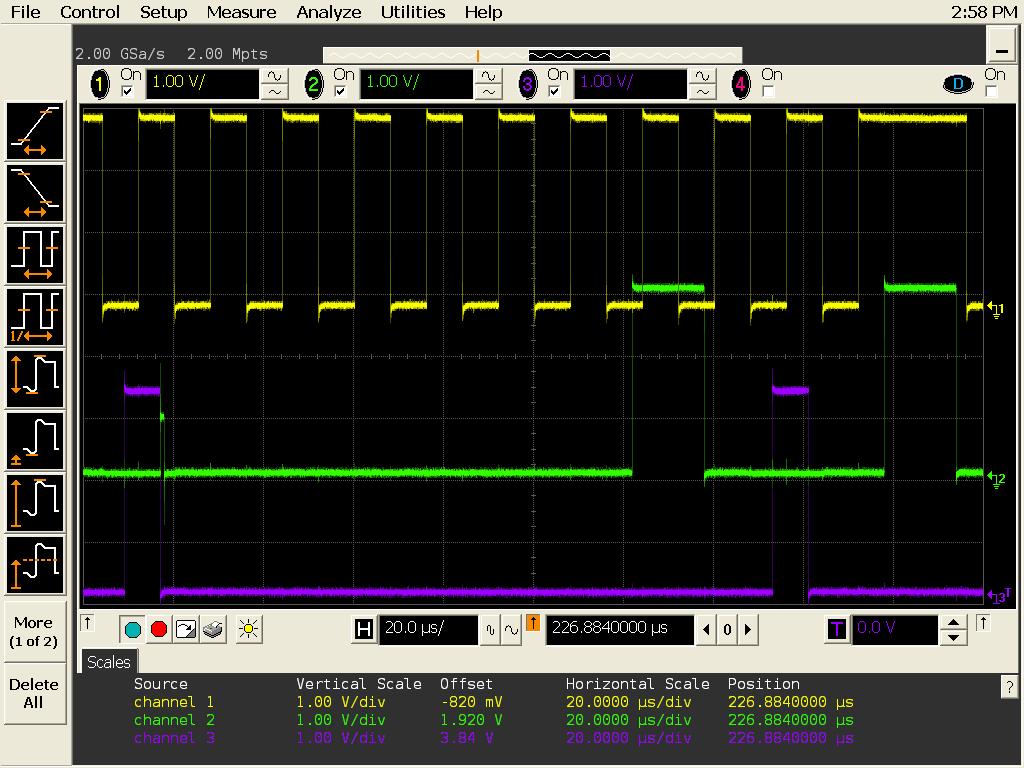Open trigger setup via T button
1024x768 pixels.
pos(837,630)
